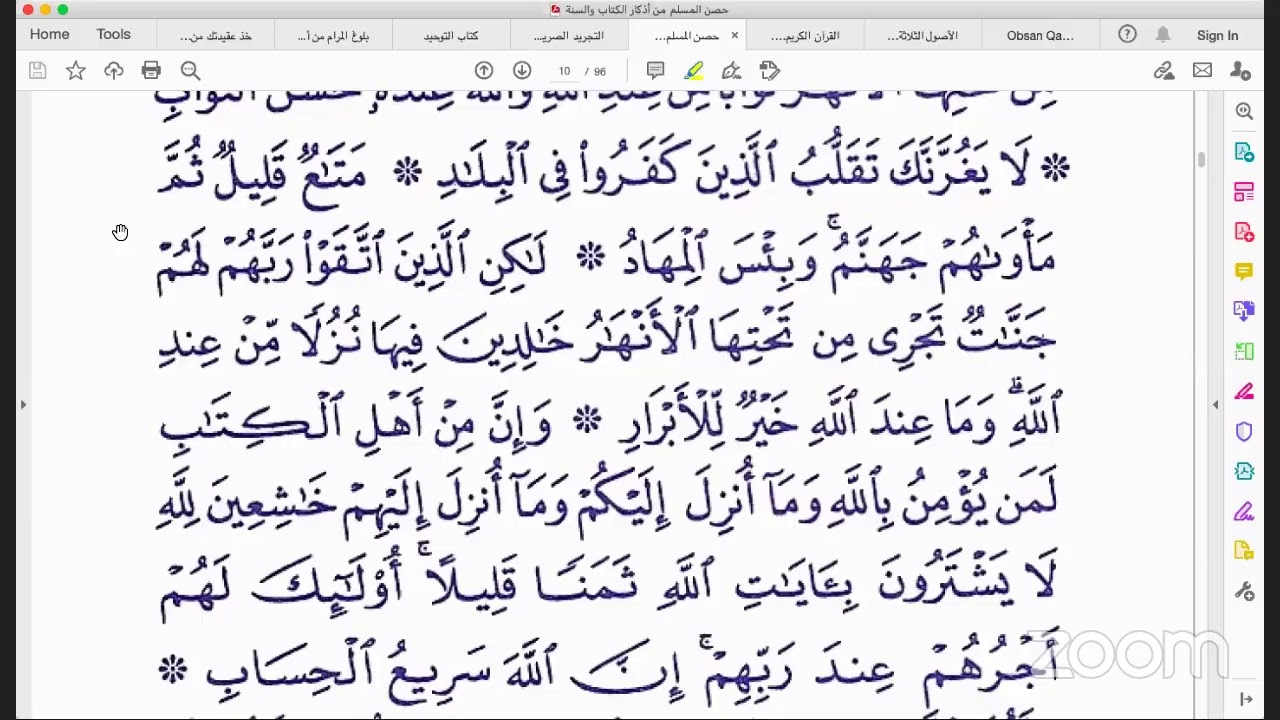Switch to the Obsan Qa... document tab
The width and height of the screenshot is (1280, 720).
[1040, 36]
